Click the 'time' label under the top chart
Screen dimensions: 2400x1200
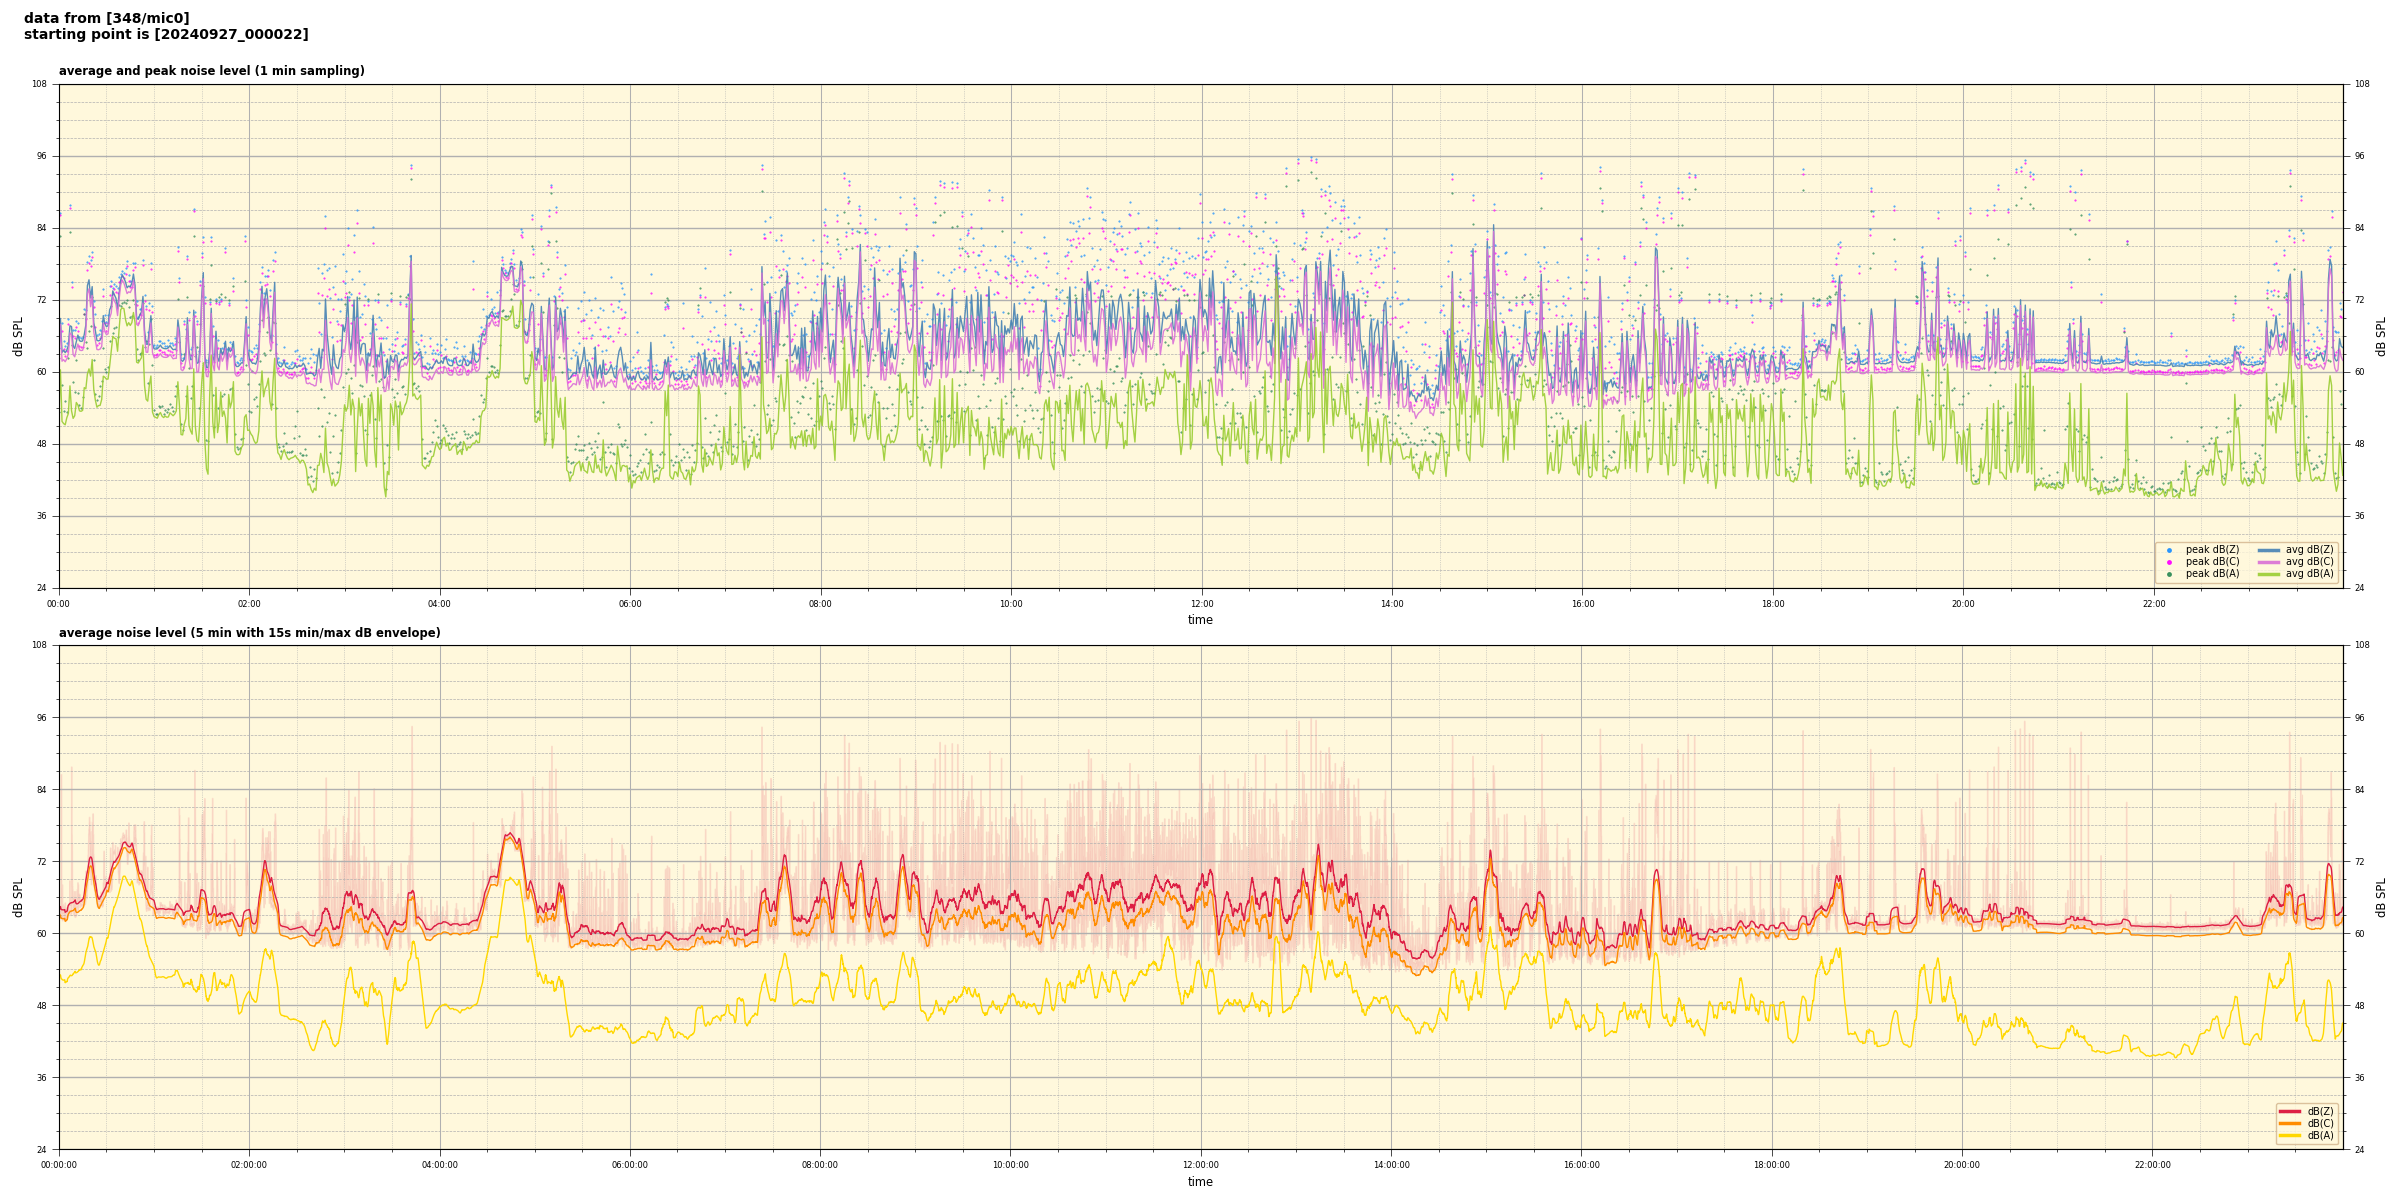1200,620
